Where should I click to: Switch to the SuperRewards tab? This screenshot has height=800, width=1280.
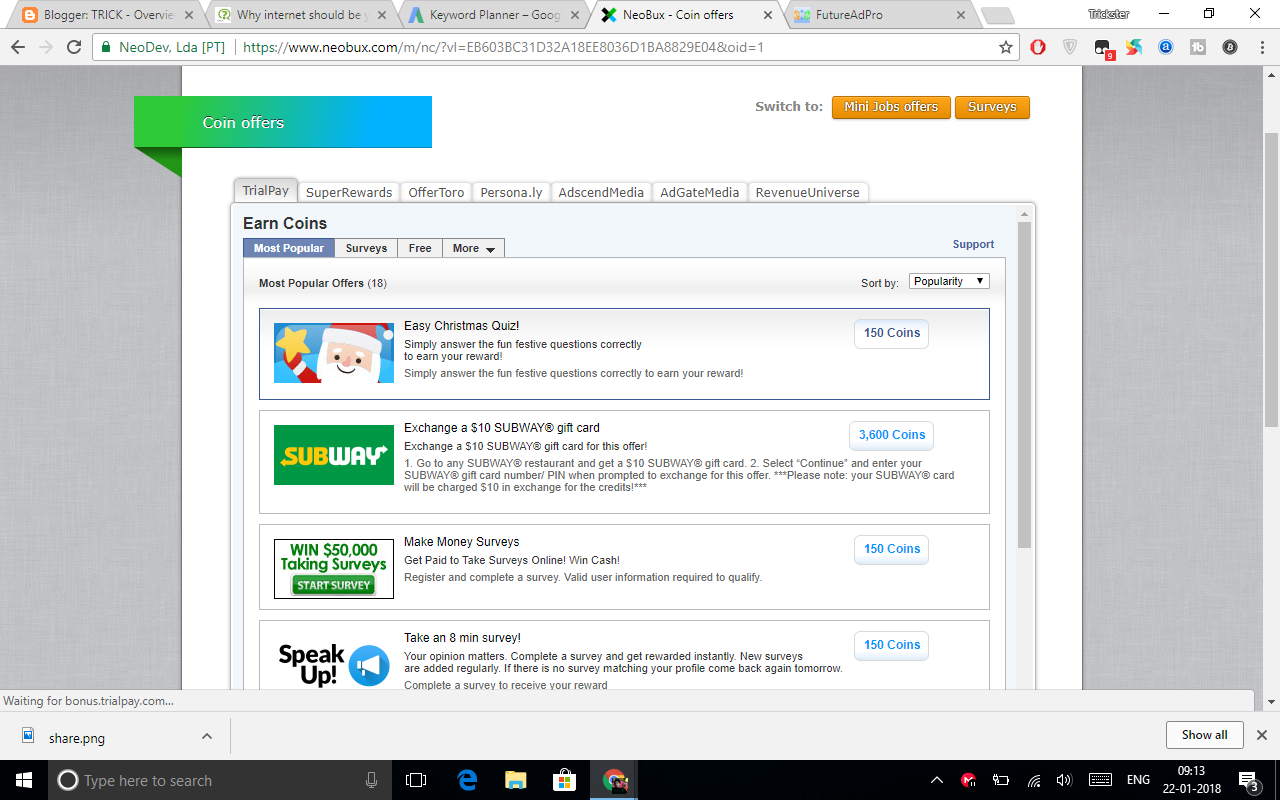coord(349,192)
